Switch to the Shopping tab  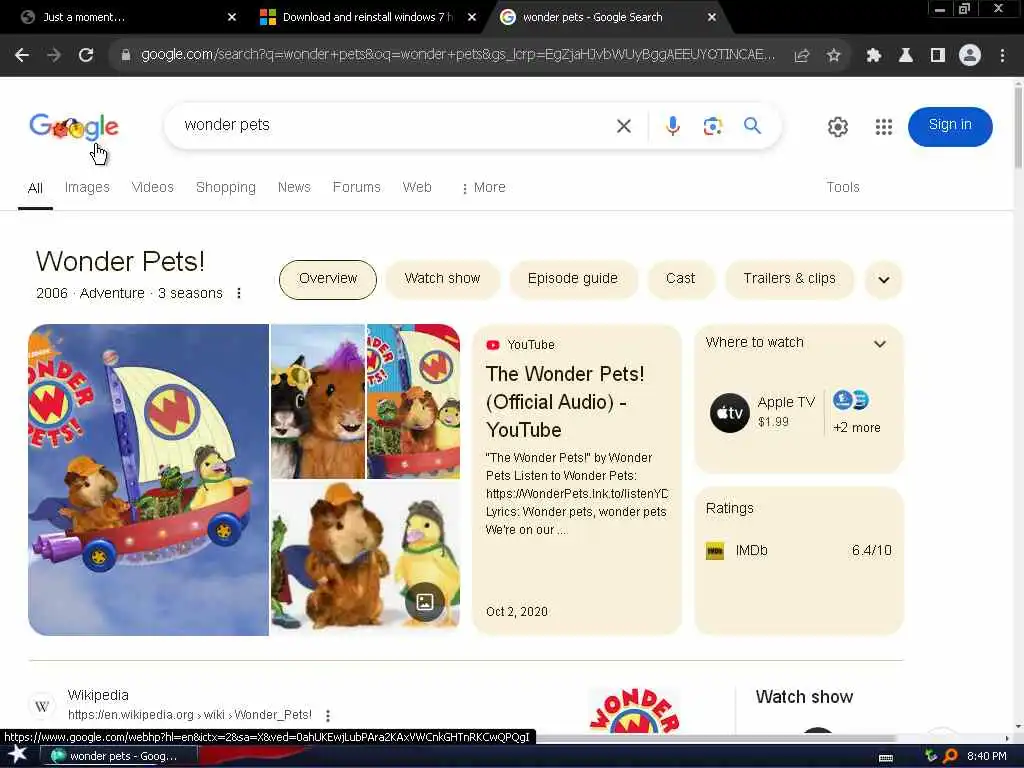point(226,187)
